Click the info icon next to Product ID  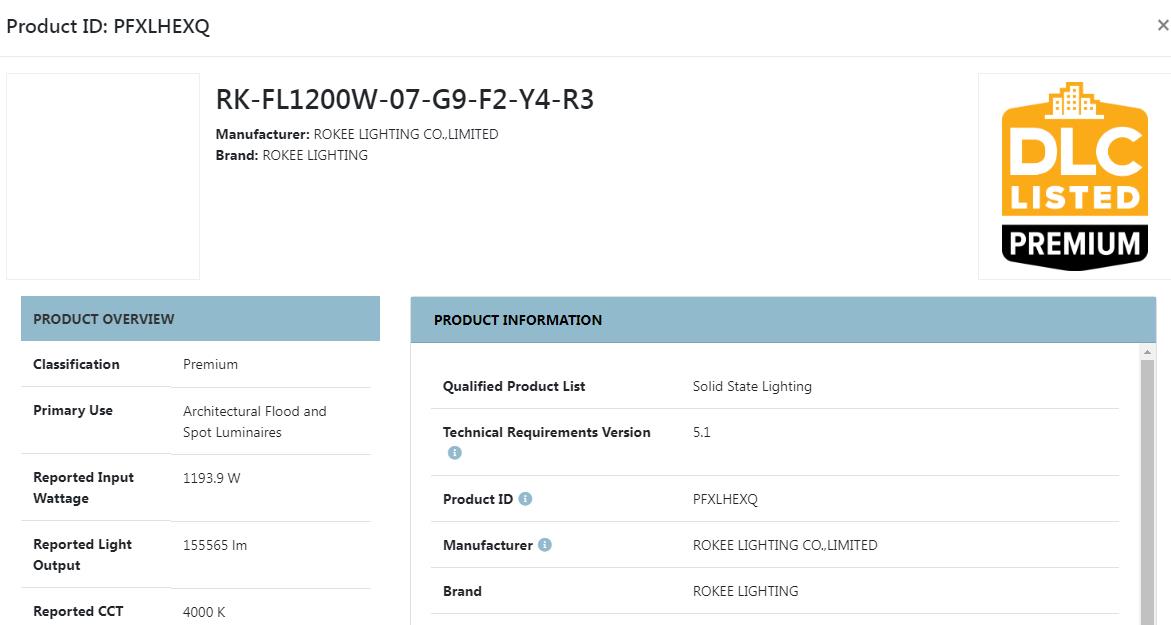coord(525,499)
